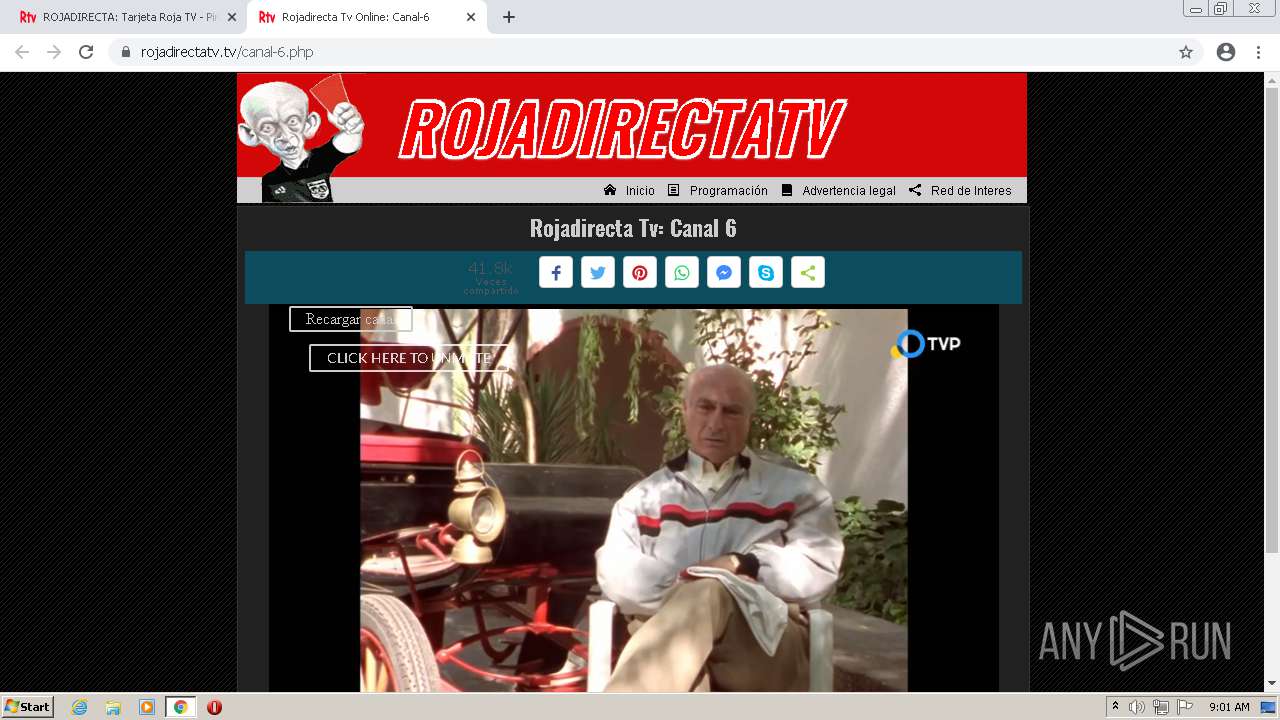Viewport: 1280px width, 720px height.
Task: Share the channel via WhatsApp
Action: (x=682, y=273)
